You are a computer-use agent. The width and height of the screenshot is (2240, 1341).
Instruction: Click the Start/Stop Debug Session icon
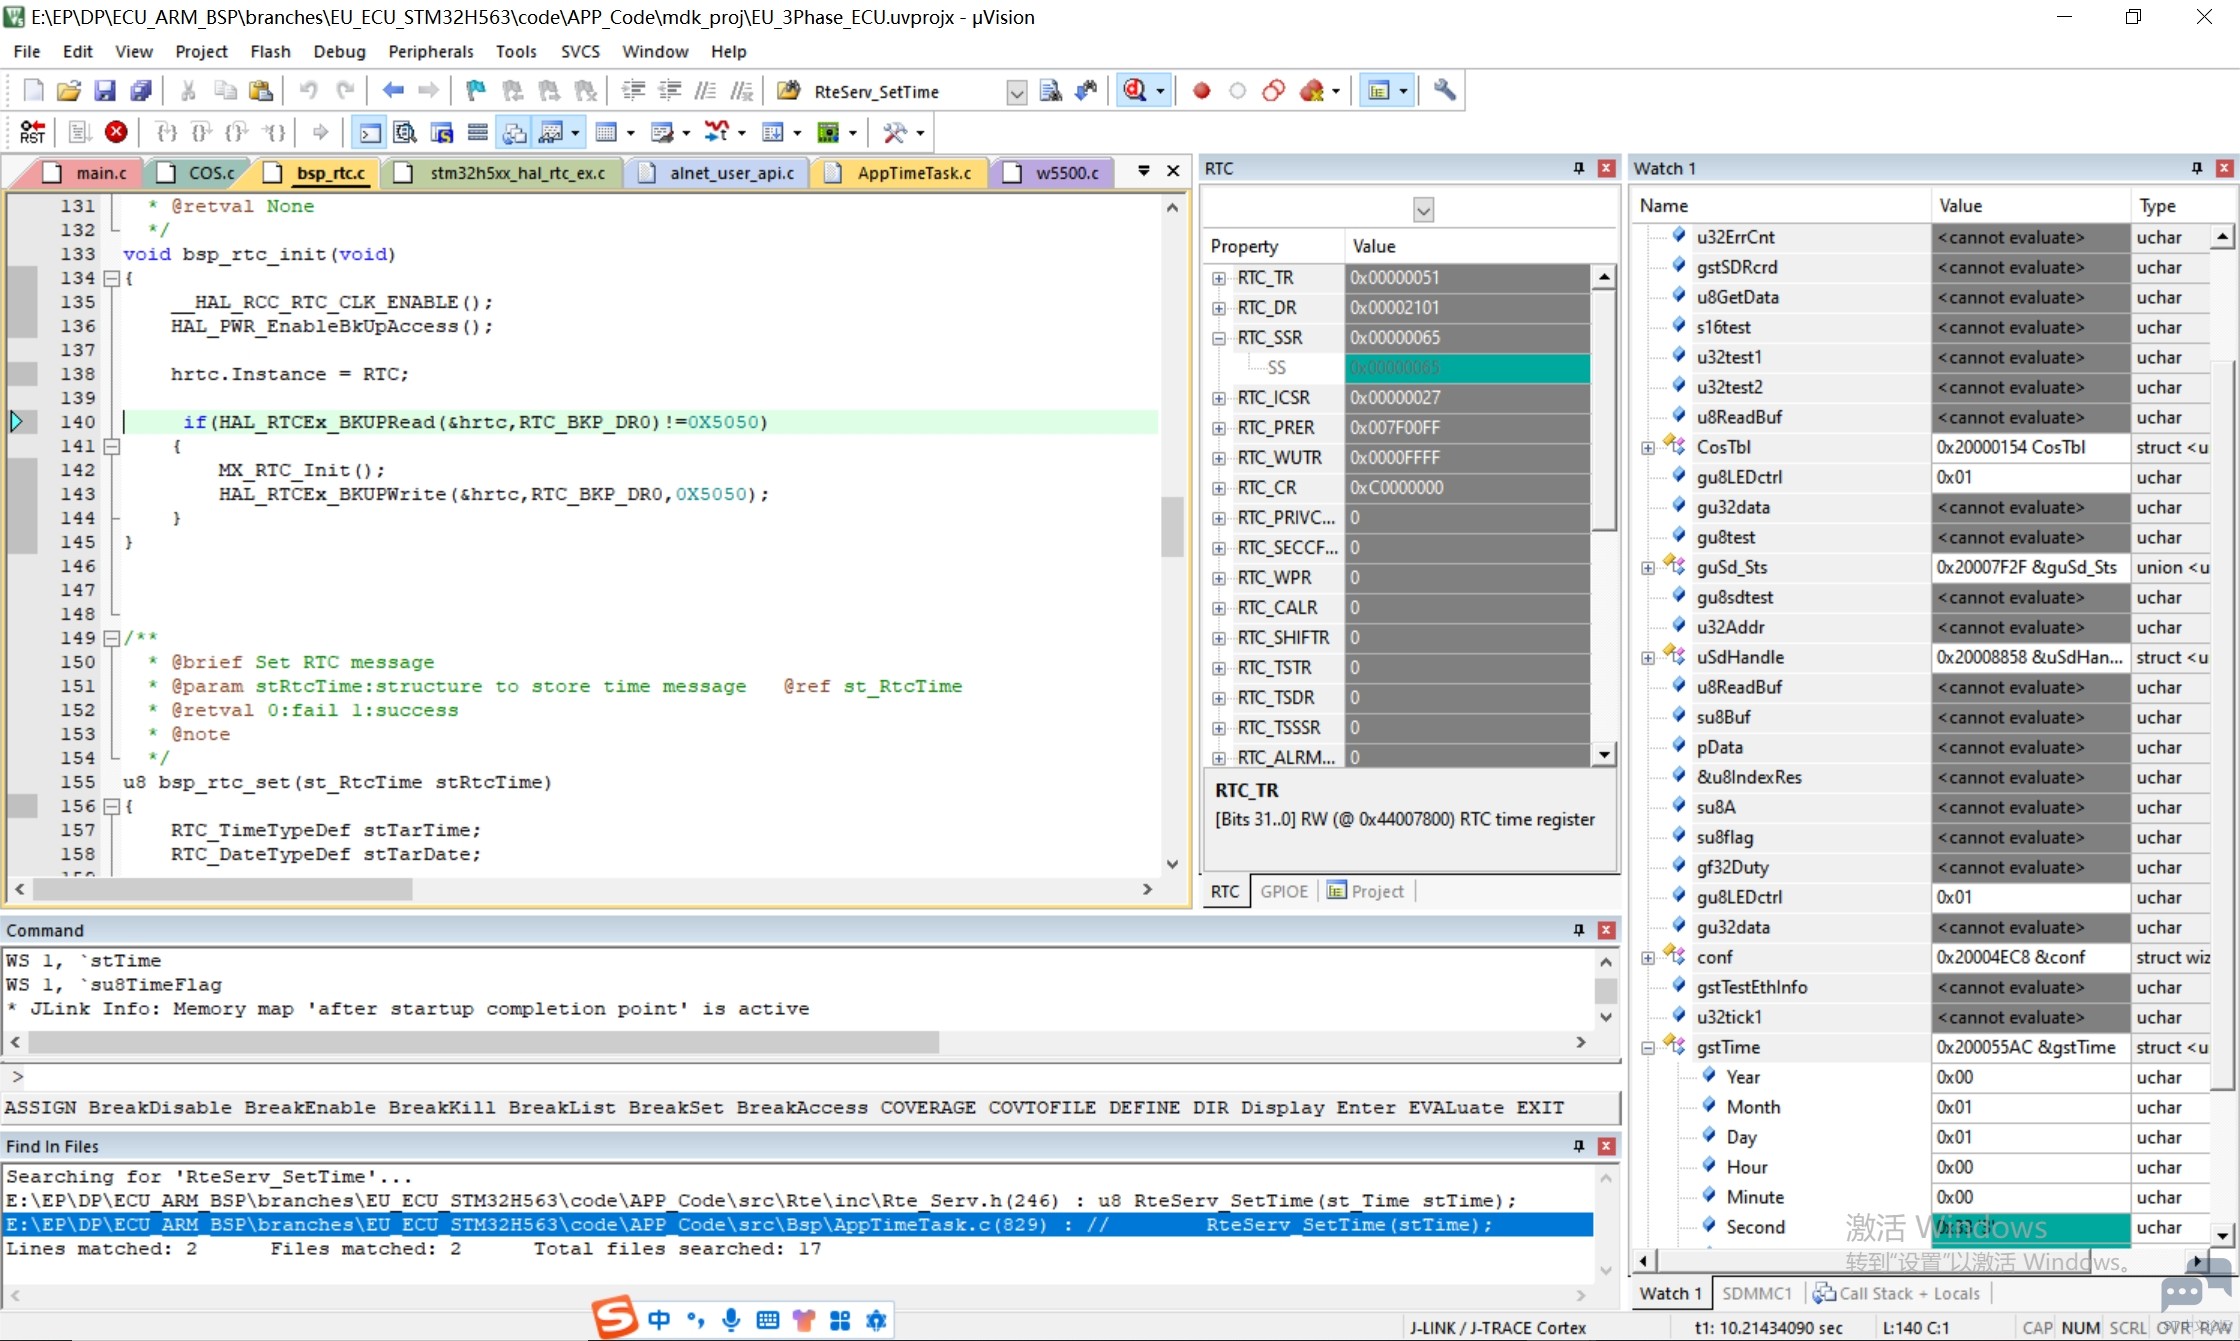point(1135,91)
